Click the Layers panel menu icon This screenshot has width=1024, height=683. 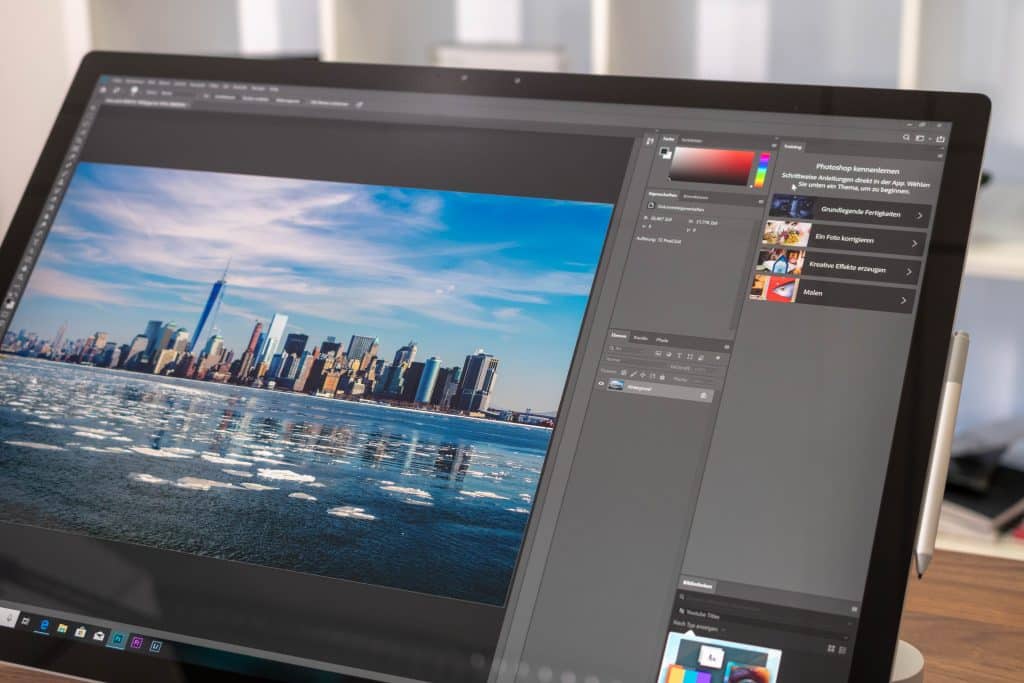point(727,345)
